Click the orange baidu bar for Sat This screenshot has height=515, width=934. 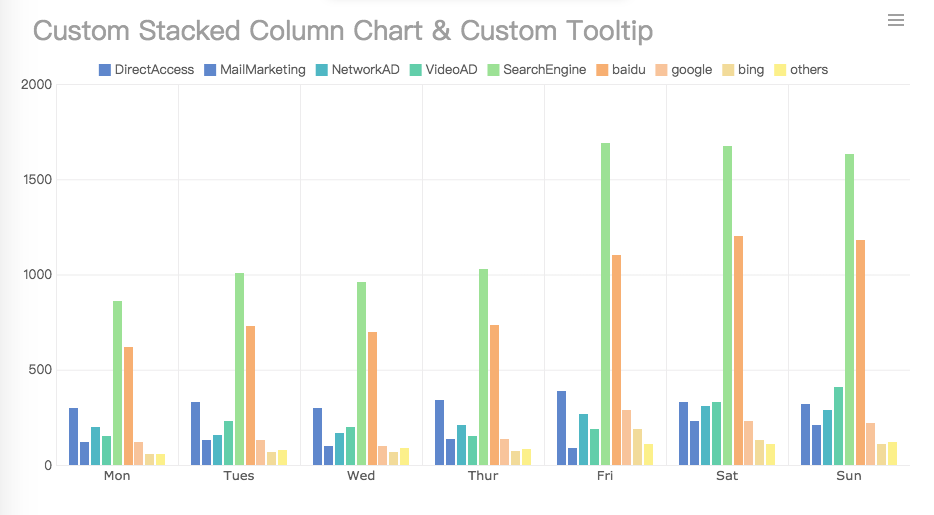pyautogui.click(x=738, y=350)
